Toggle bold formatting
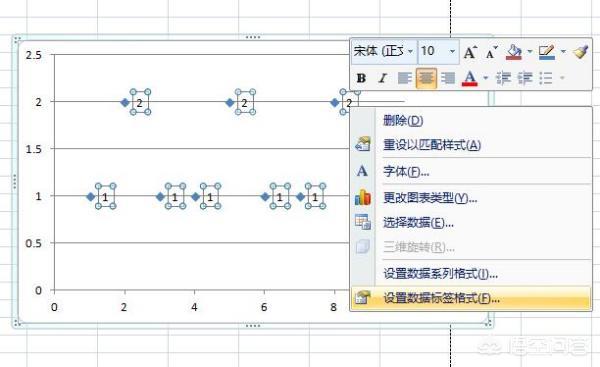600x367 pixels. [x=361, y=78]
